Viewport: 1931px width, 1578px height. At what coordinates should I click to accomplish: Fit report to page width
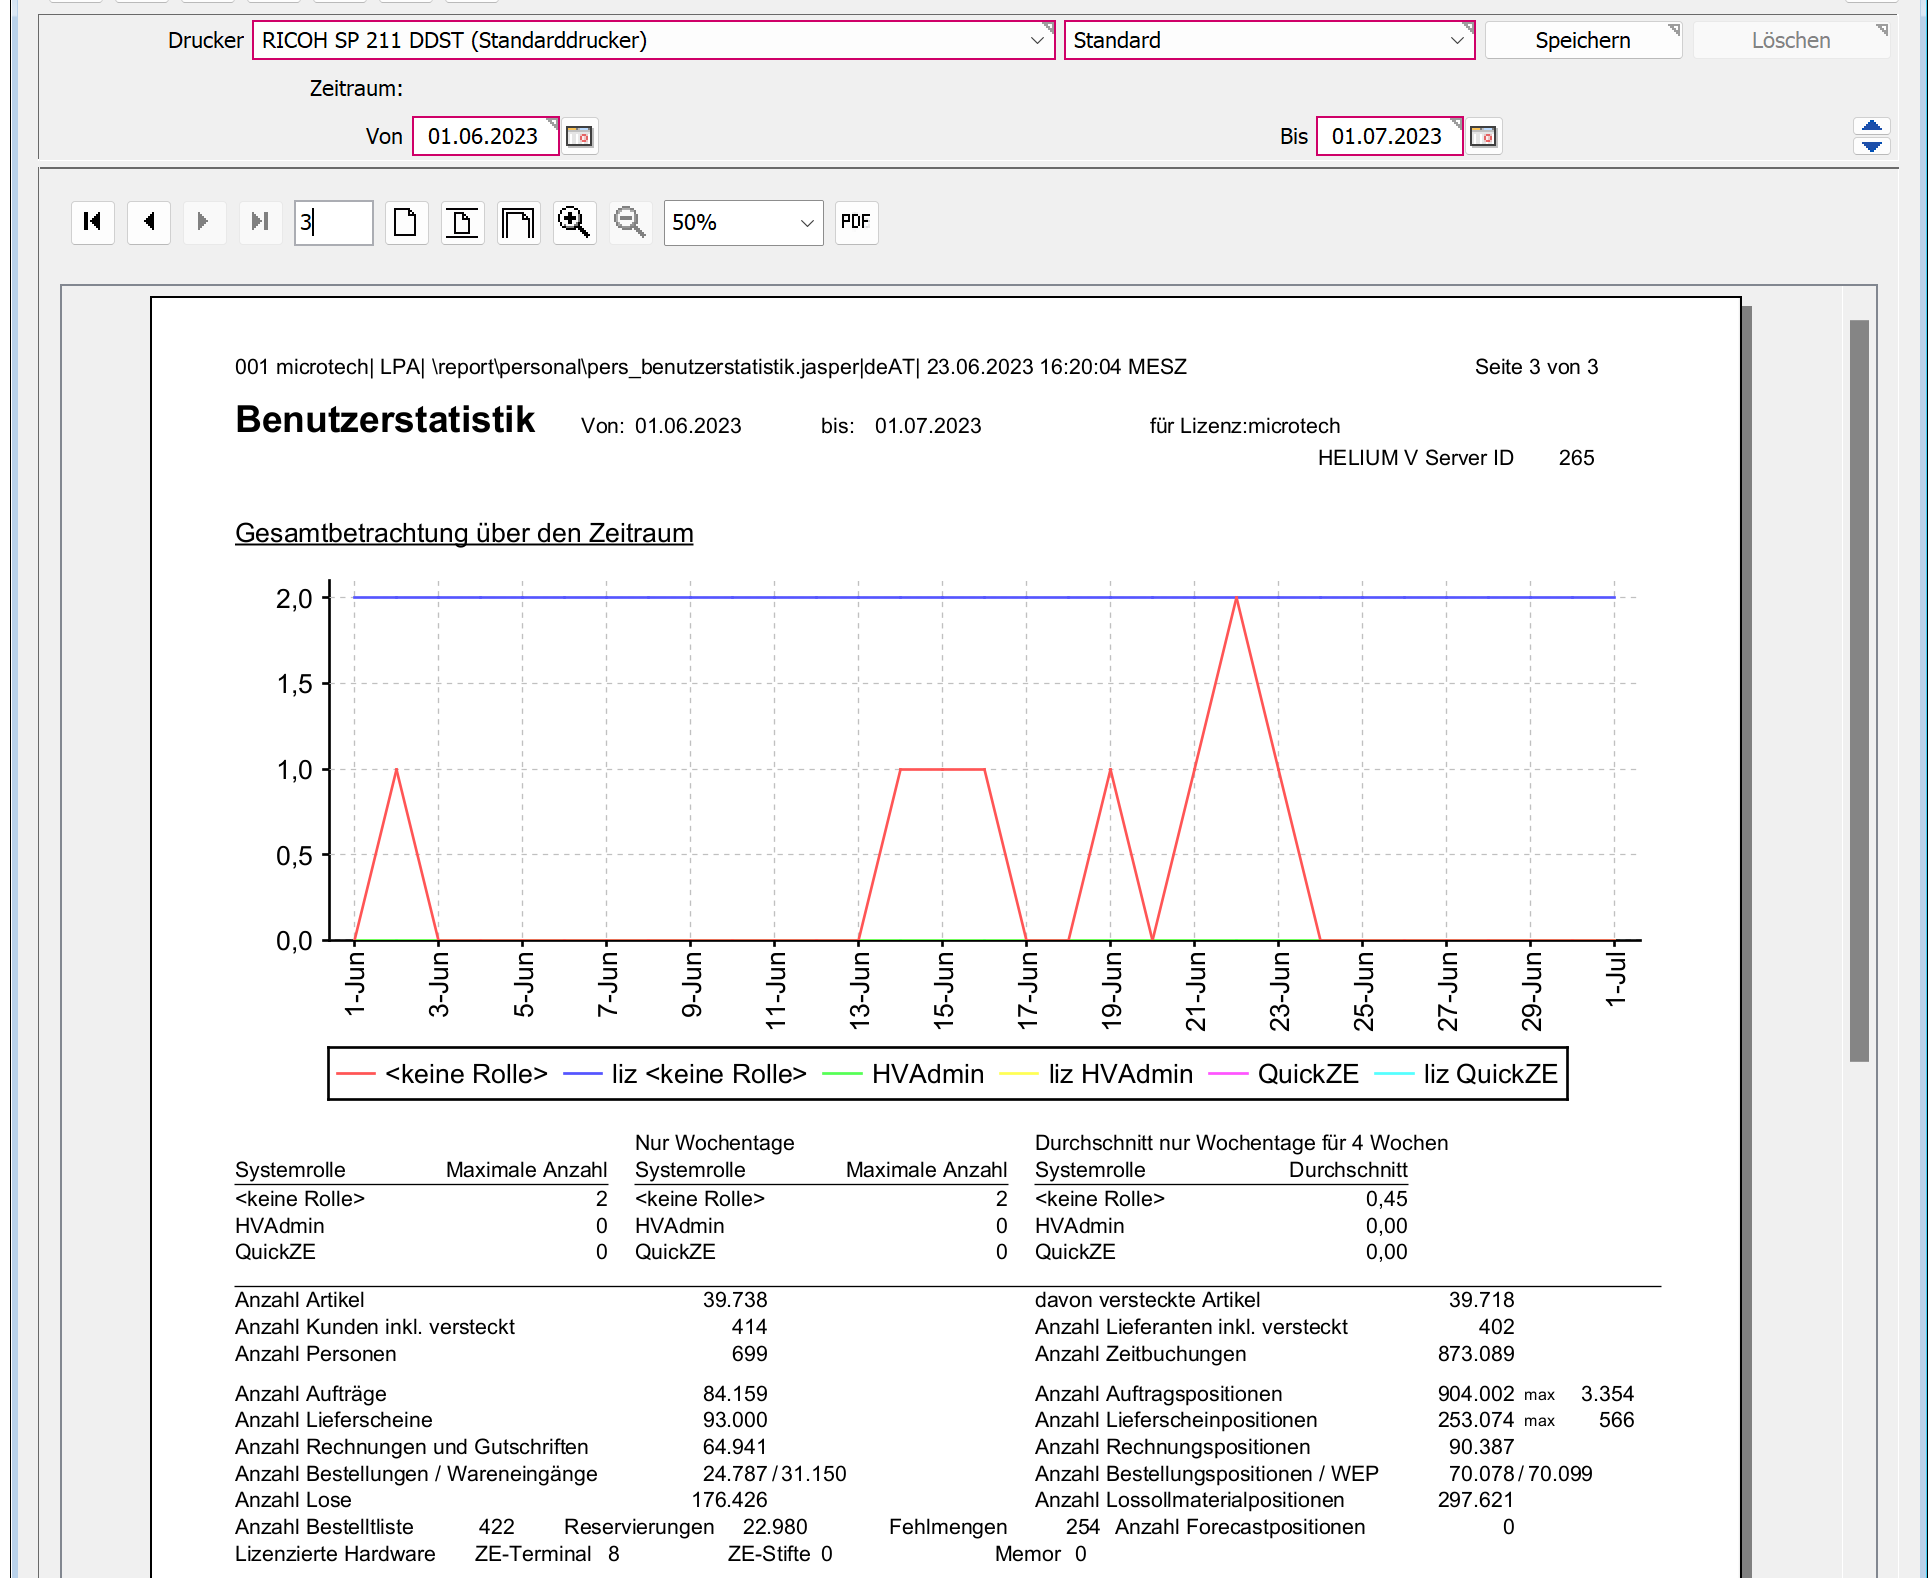tap(518, 222)
